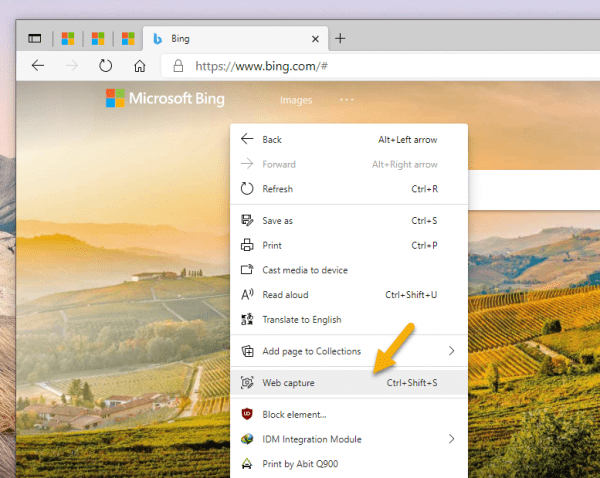Screen dimensions: 600x478
Task: Click the Alt+Left arrow shortcut text
Action: [x=408, y=140]
